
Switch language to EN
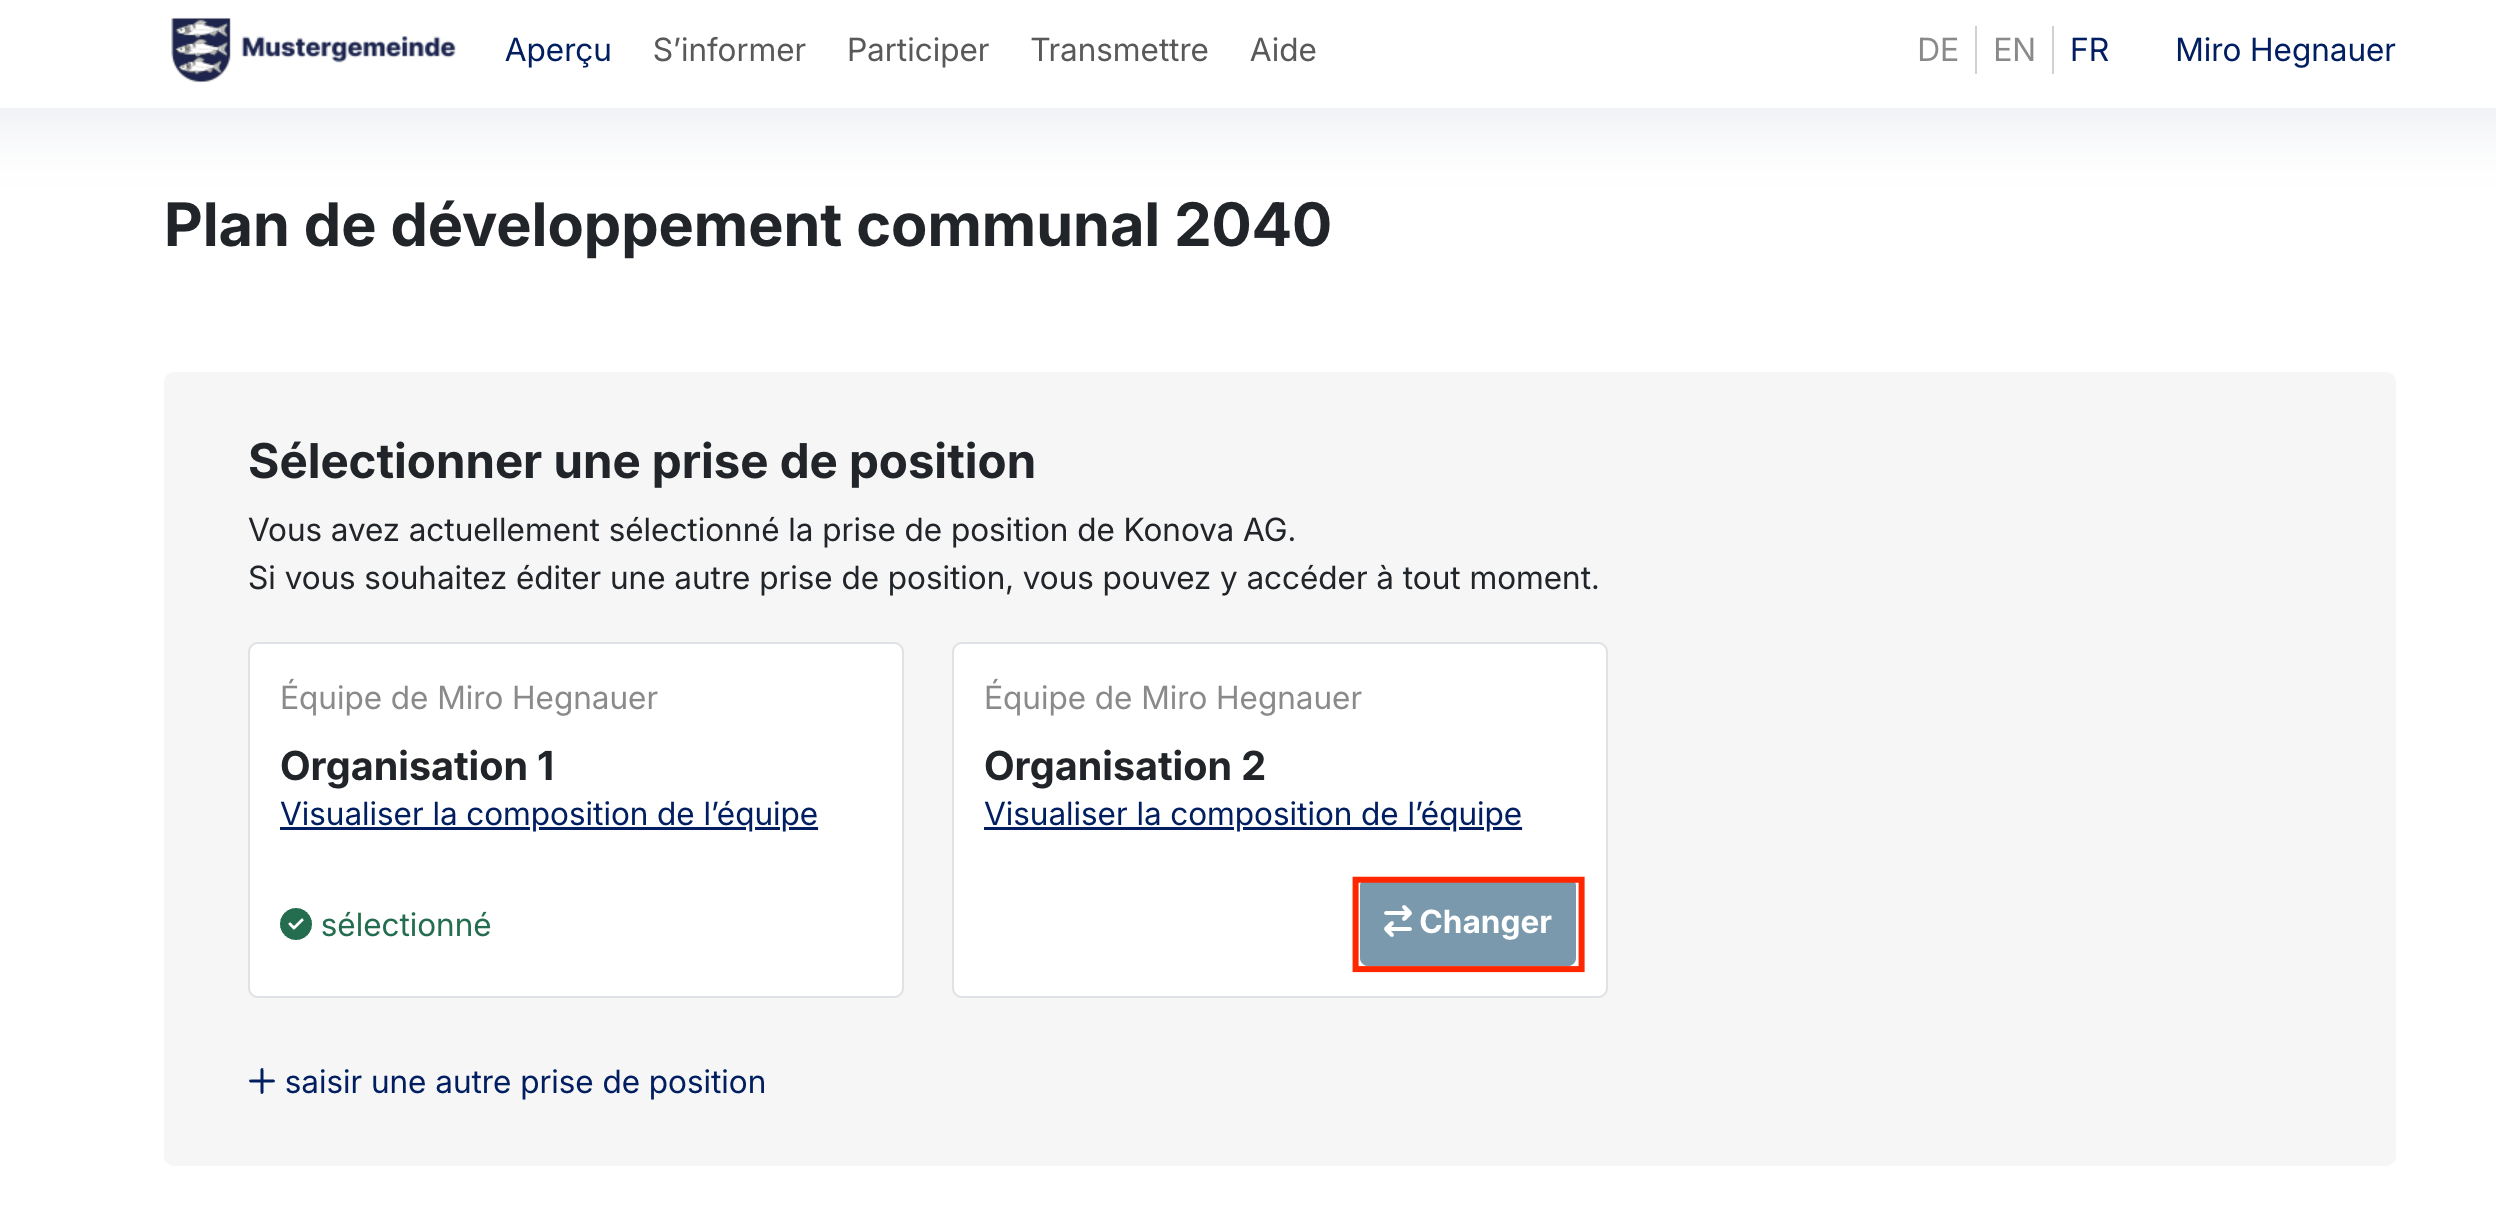tap(2013, 50)
